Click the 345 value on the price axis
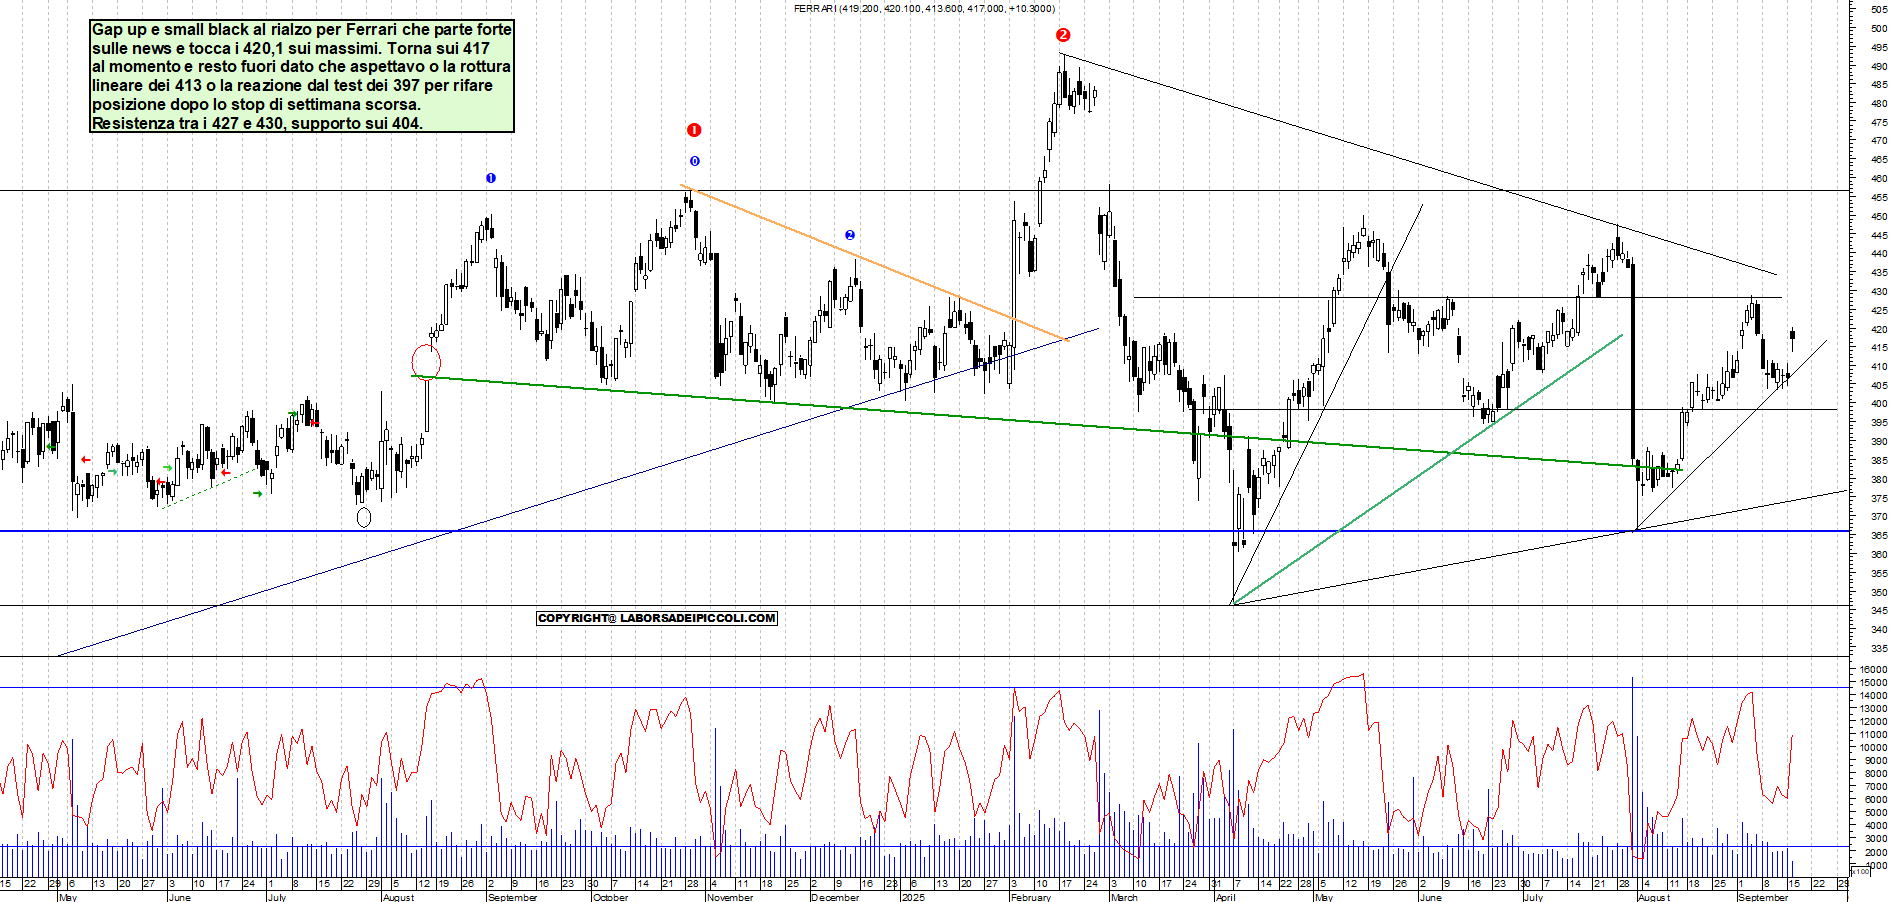Viewport: 1890px width, 902px height. coord(1879,611)
